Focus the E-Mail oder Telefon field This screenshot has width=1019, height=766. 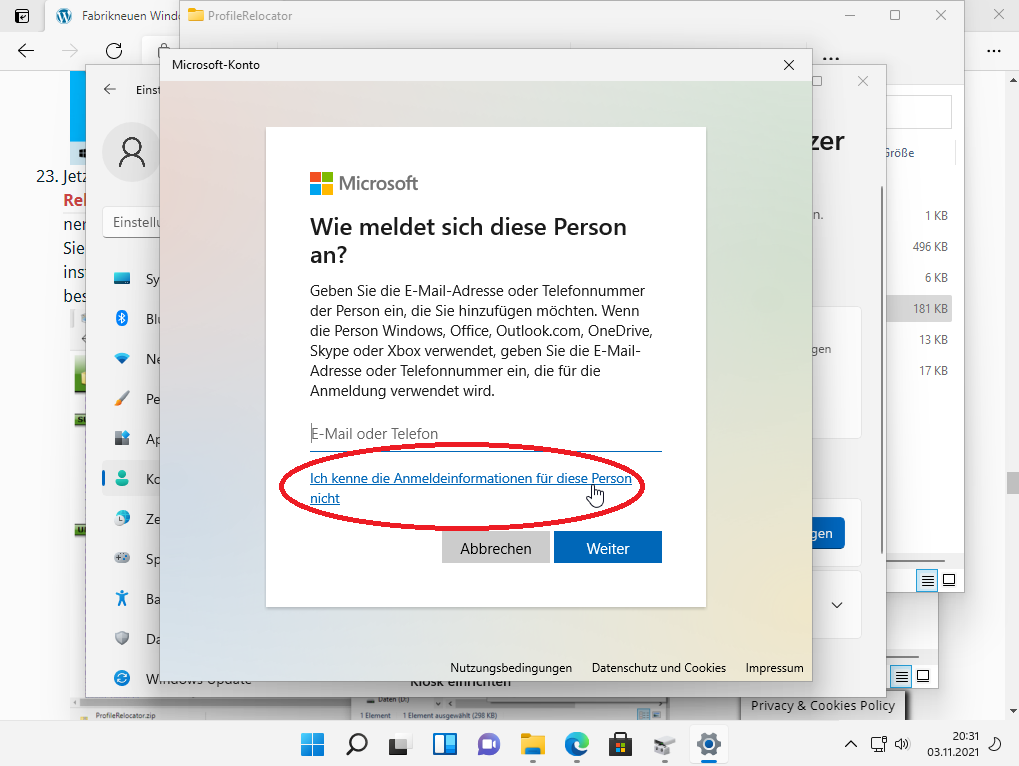point(485,433)
